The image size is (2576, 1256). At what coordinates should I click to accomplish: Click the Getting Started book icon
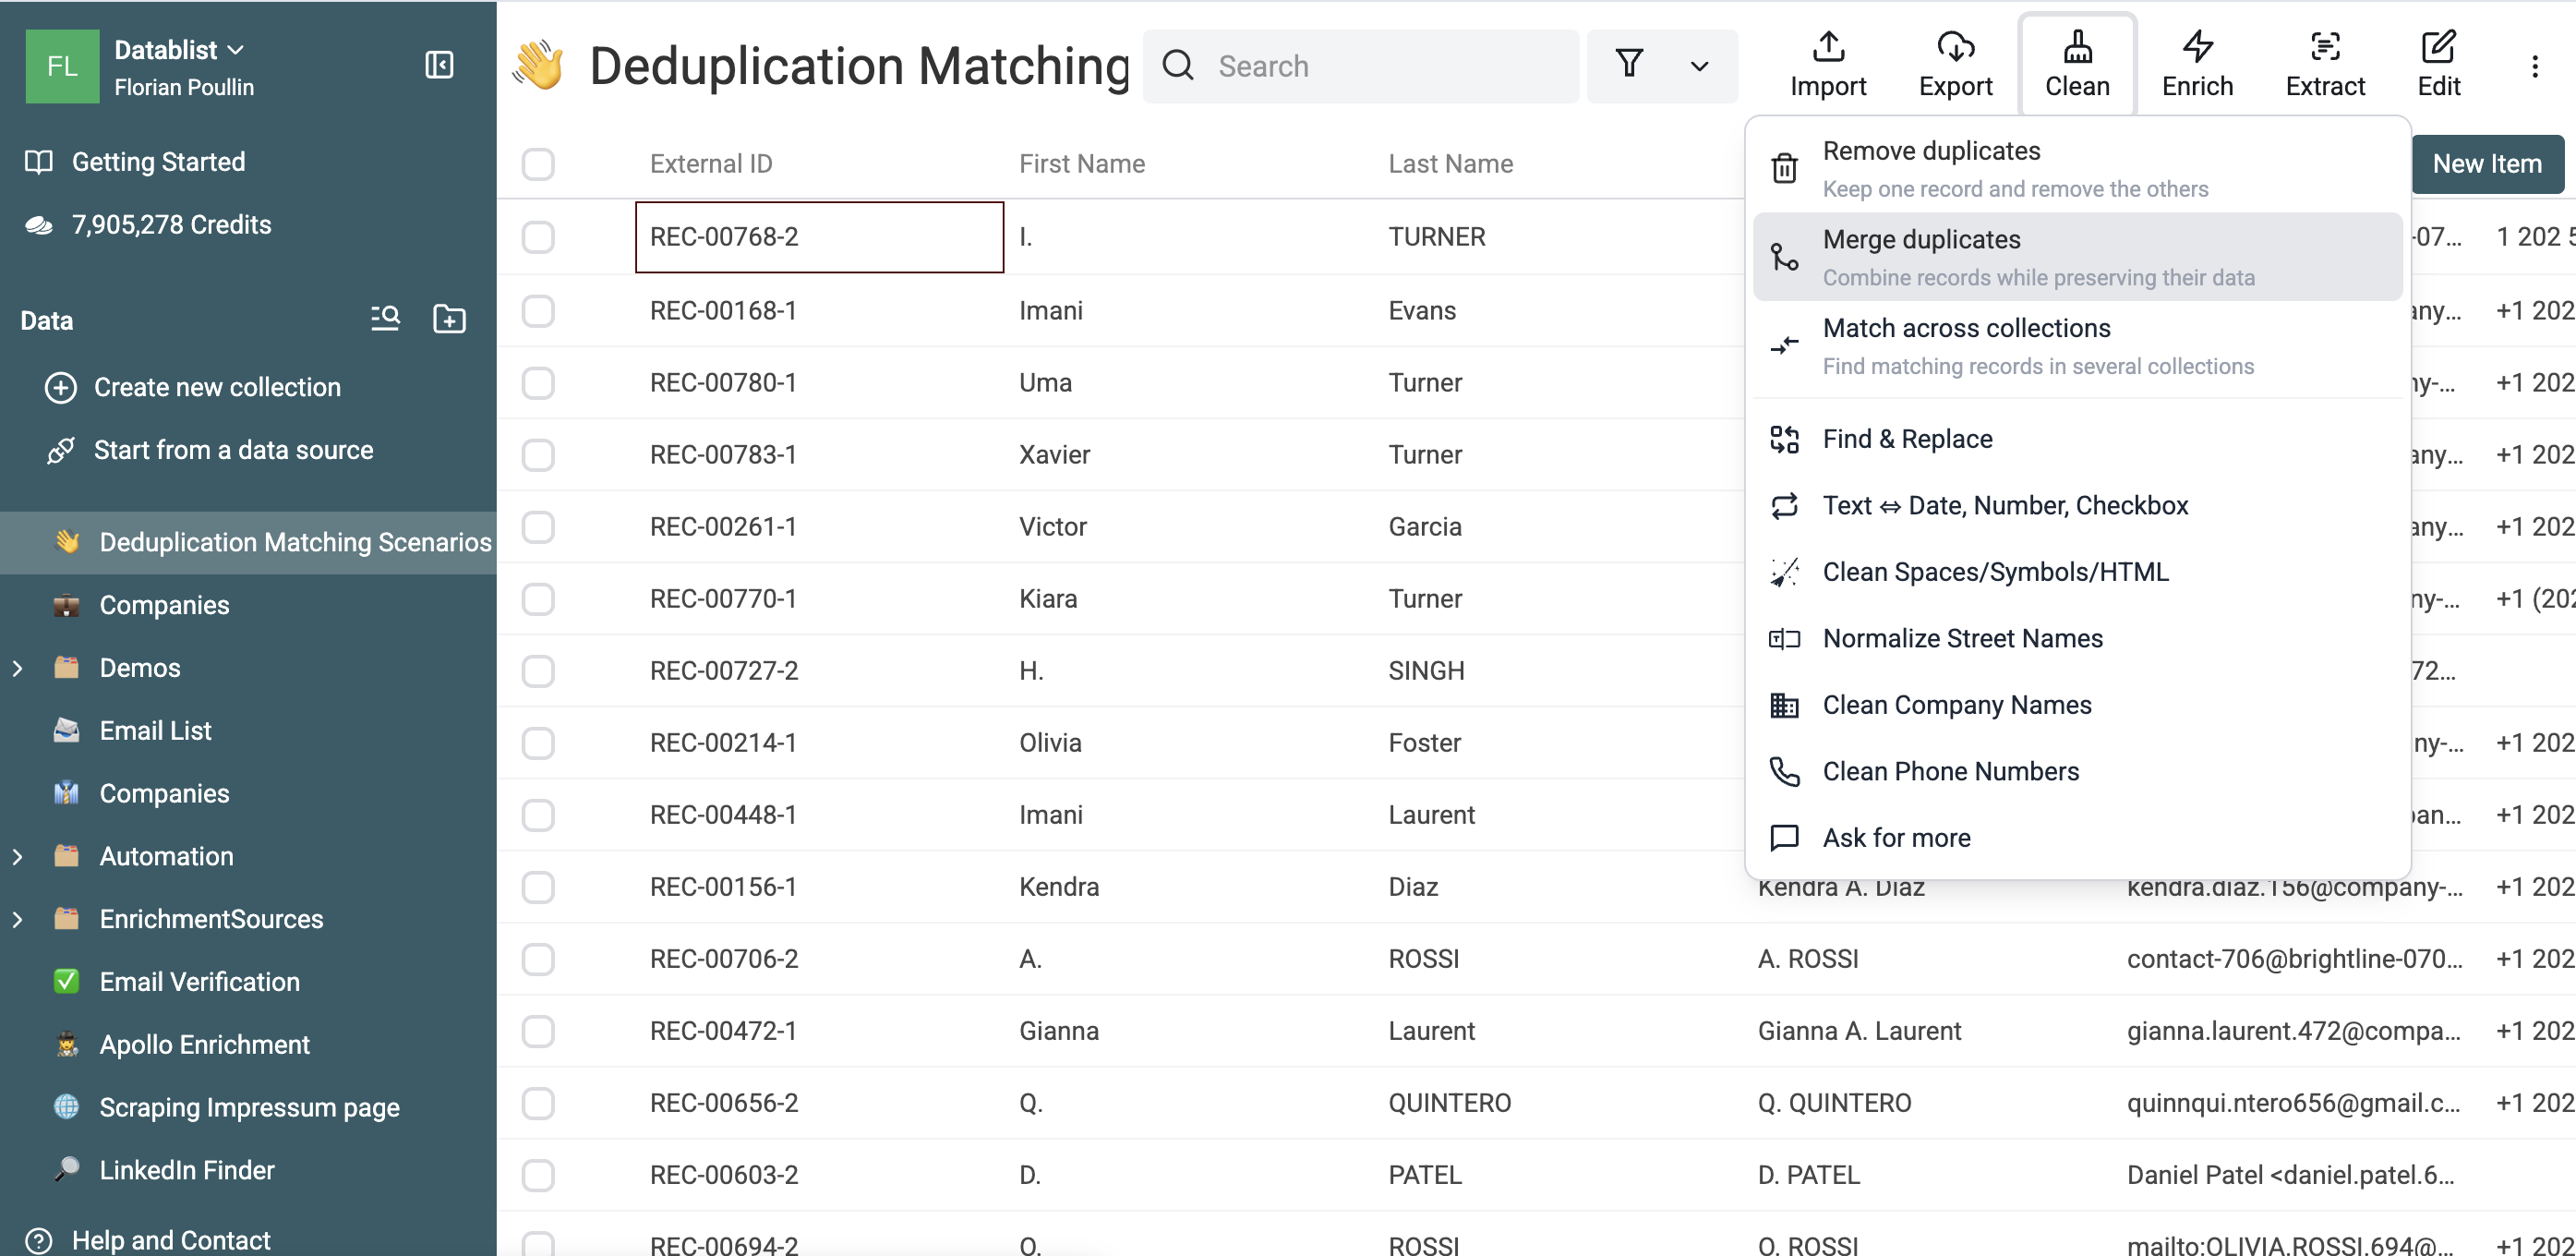coord(39,162)
